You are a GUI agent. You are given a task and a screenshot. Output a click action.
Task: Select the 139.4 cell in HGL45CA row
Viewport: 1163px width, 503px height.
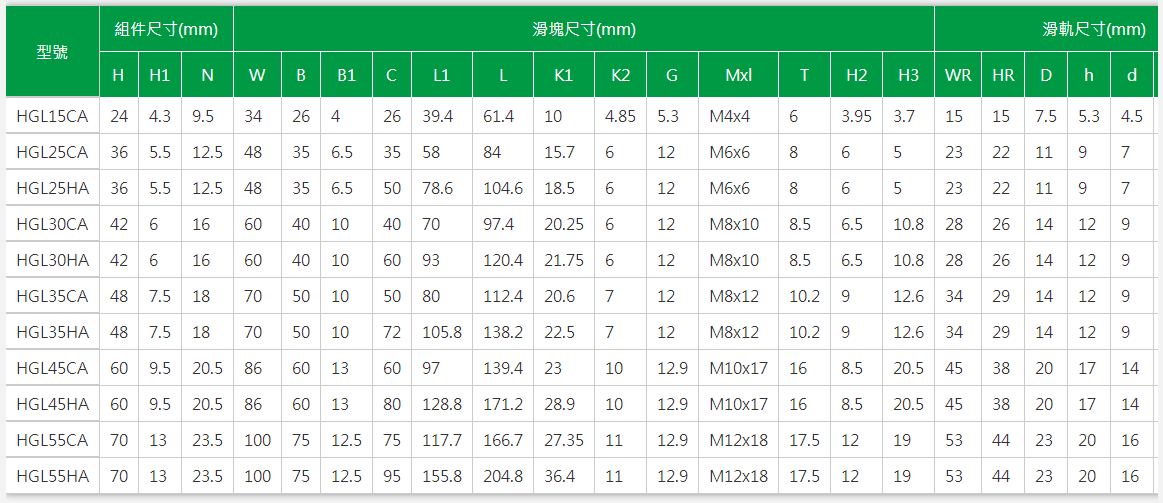coord(503,368)
